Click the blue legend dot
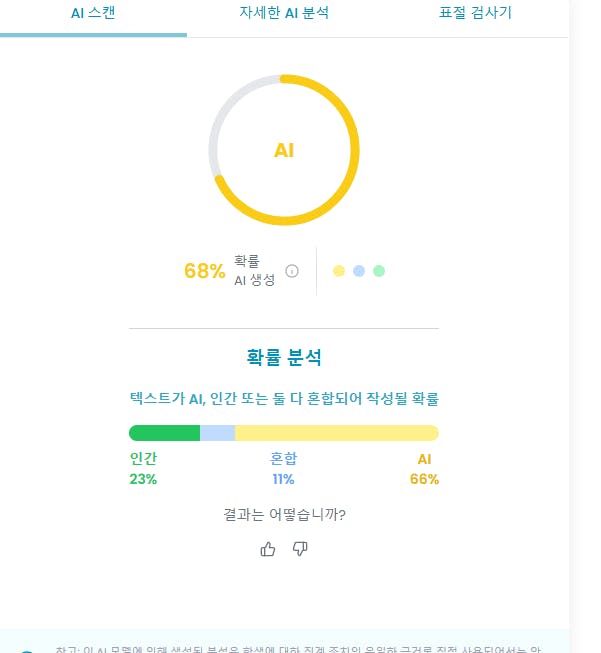Viewport: 601px width, 653px height. (359, 271)
